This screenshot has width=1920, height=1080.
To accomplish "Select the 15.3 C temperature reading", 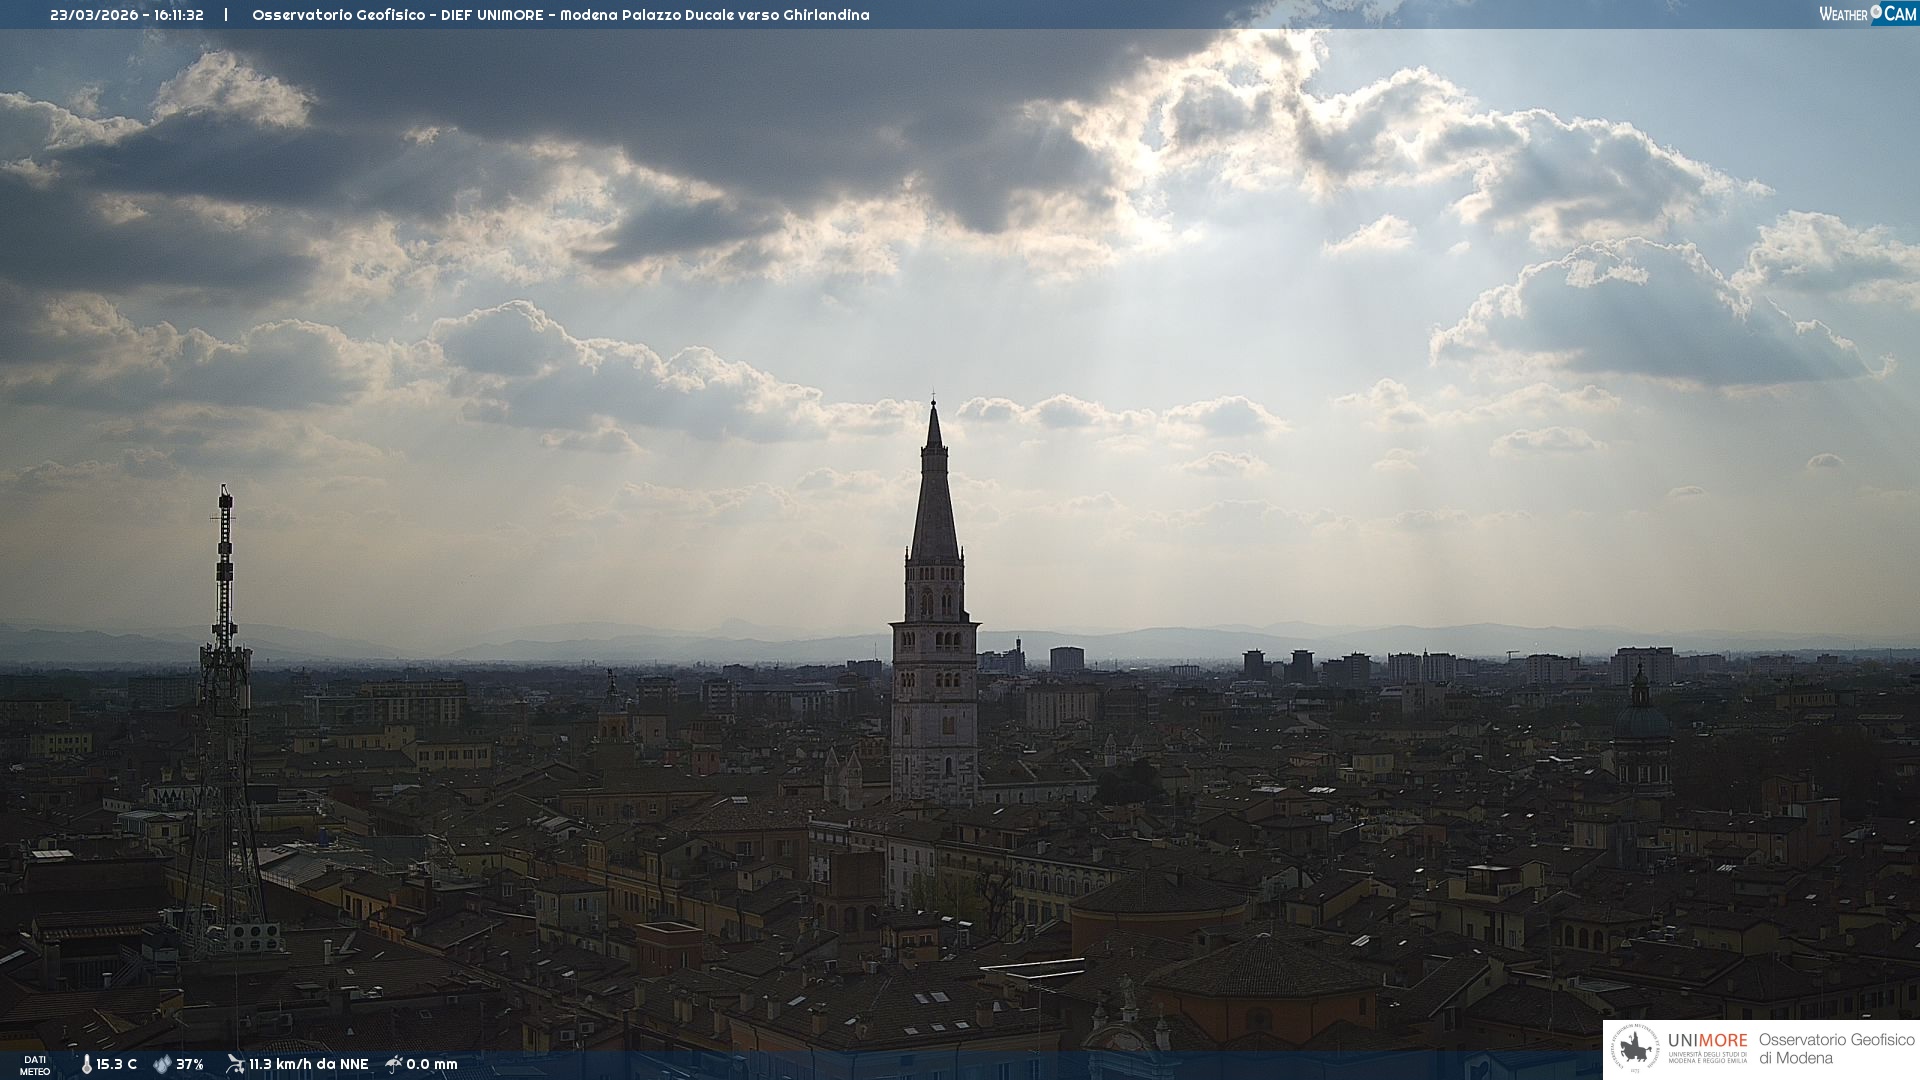I will coord(116,1065).
